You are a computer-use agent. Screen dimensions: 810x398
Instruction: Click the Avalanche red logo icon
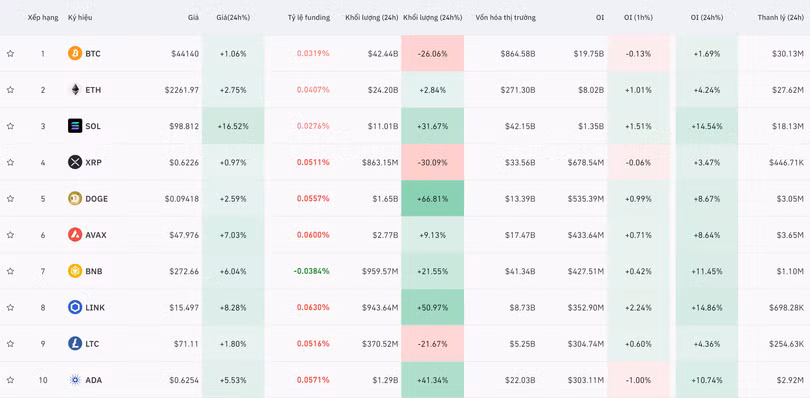coord(75,235)
